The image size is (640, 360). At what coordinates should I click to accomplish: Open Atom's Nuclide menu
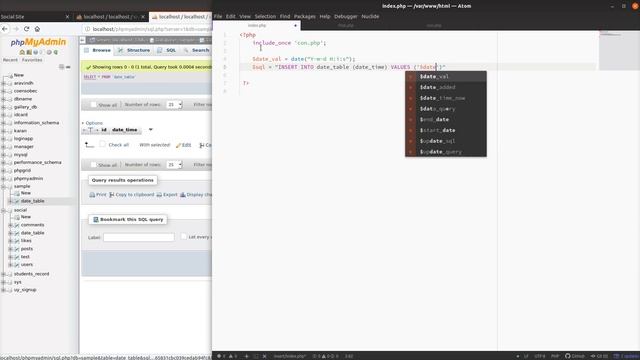tap(370, 16)
